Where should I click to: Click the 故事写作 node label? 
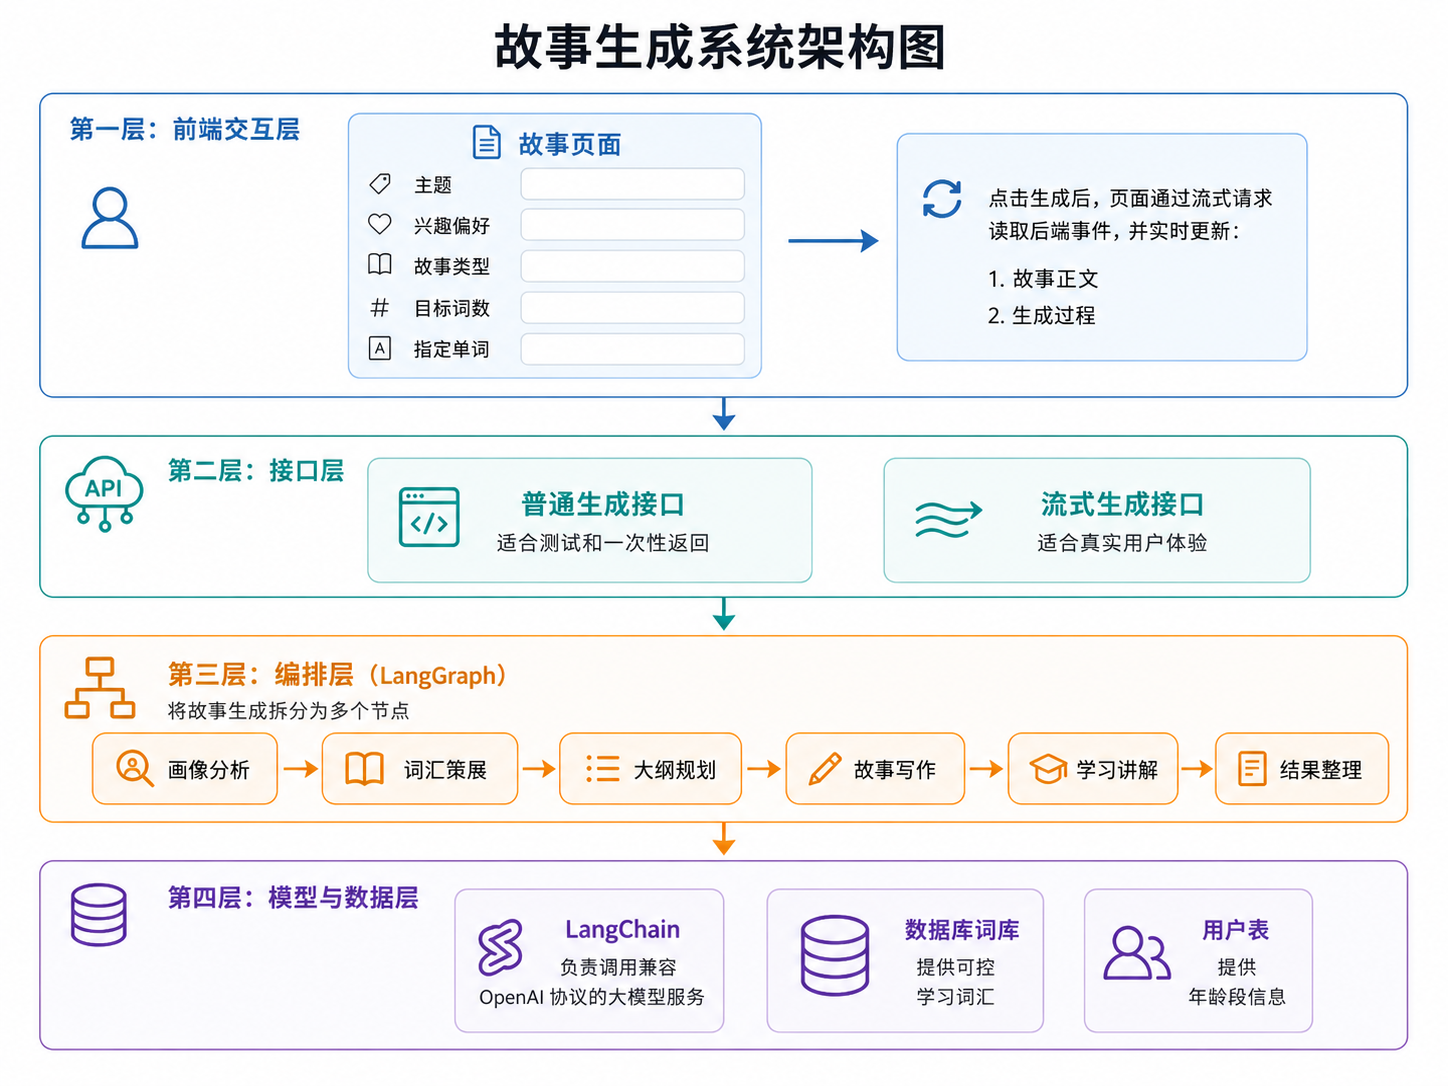tap(895, 770)
